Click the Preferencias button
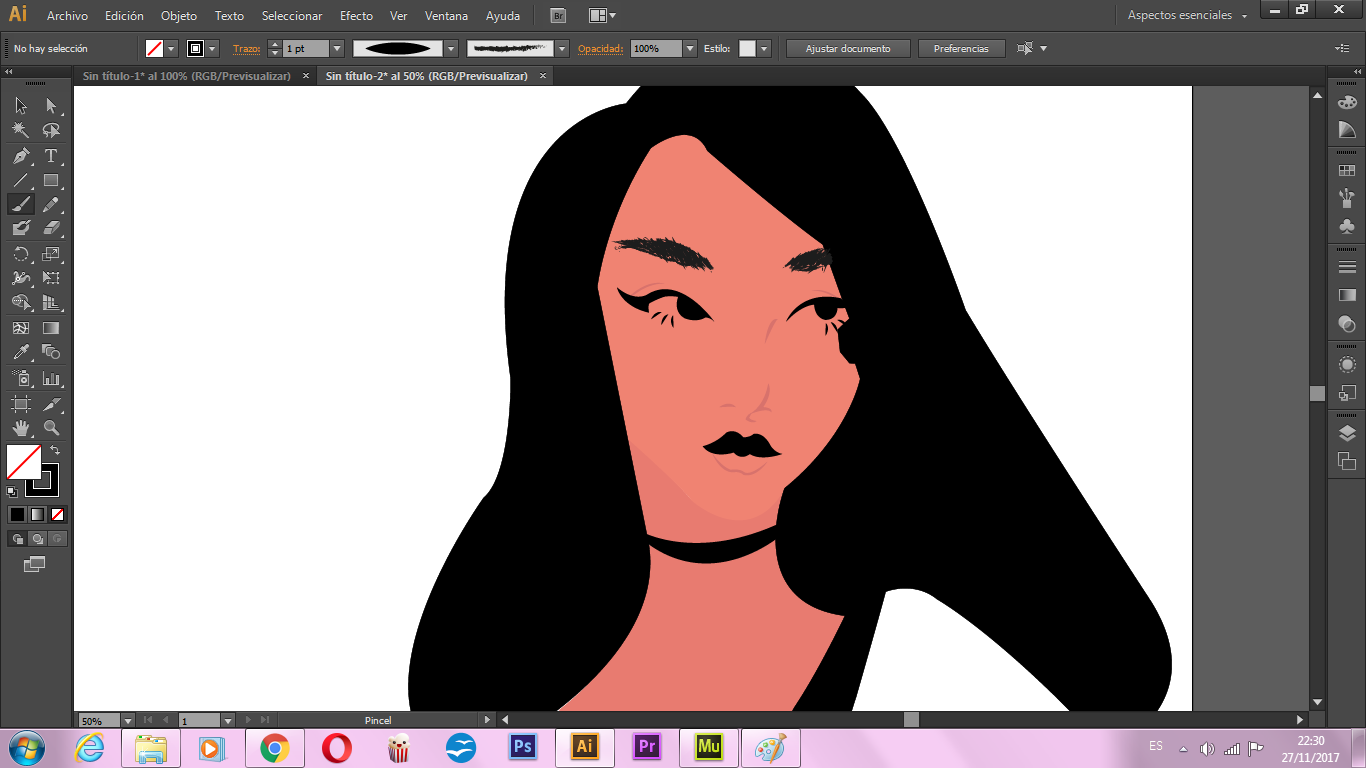1366x768 pixels. pos(961,48)
